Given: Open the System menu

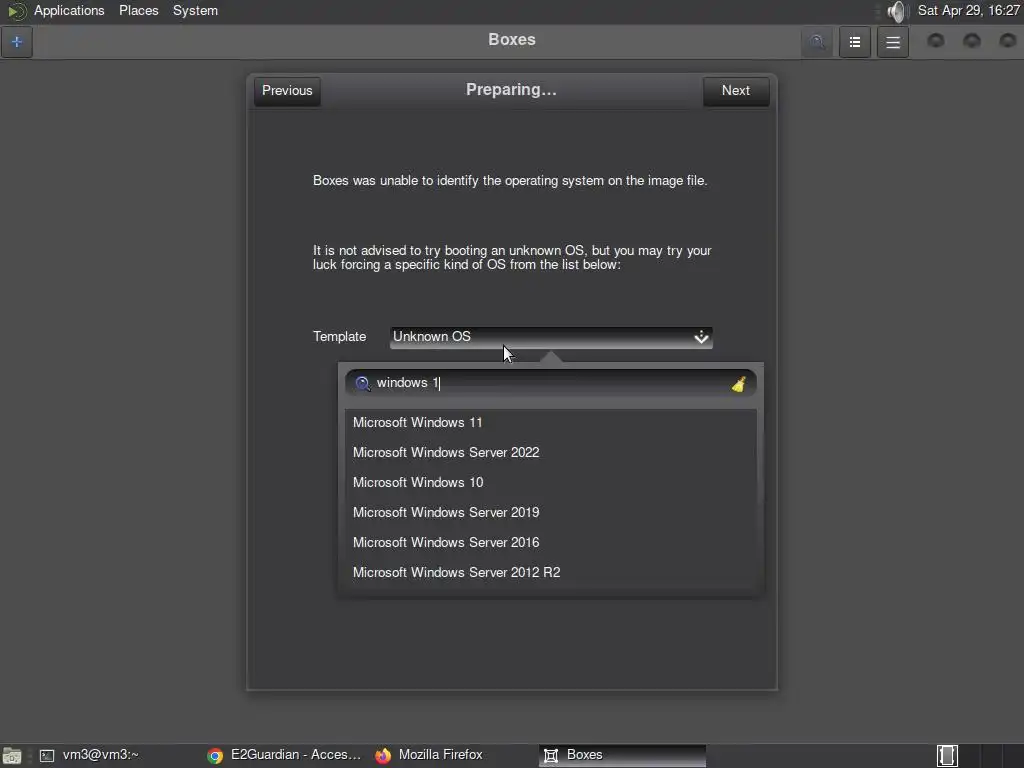Looking at the screenshot, I should click(195, 10).
